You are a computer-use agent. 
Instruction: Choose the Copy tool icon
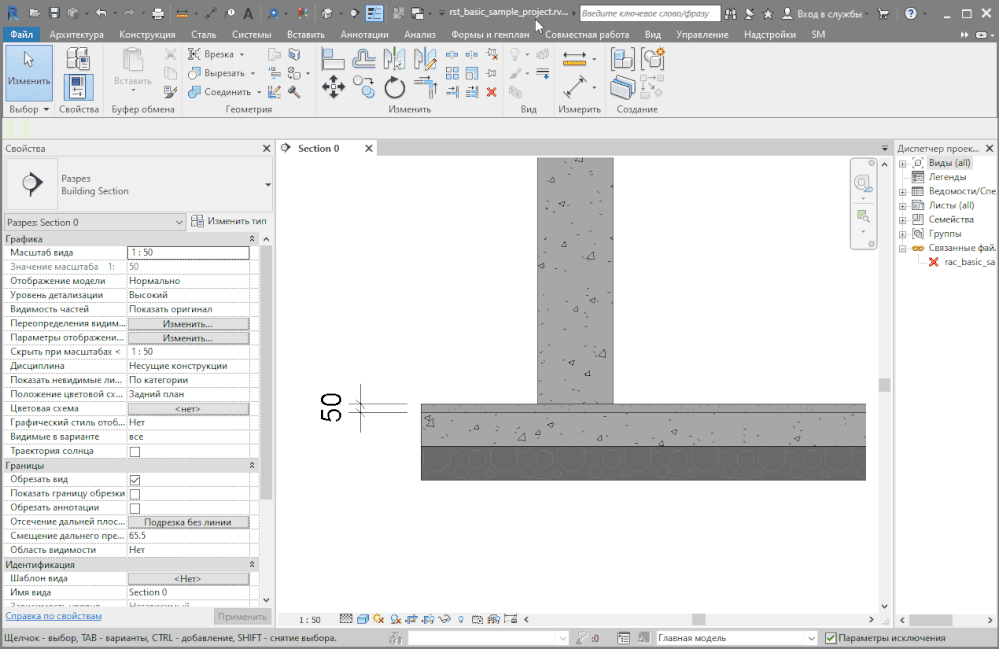pyautogui.click(x=364, y=87)
